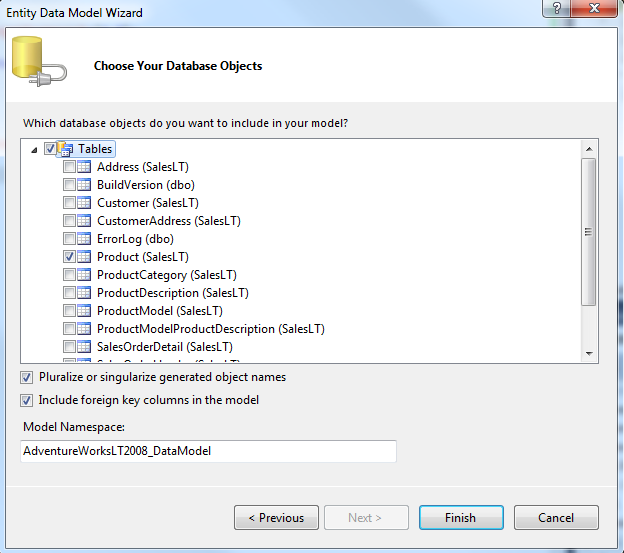Viewport: 624px width, 553px height.
Task: Click the table icon beside ErrorLog (dbo)
Action: click(x=85, y=239)
